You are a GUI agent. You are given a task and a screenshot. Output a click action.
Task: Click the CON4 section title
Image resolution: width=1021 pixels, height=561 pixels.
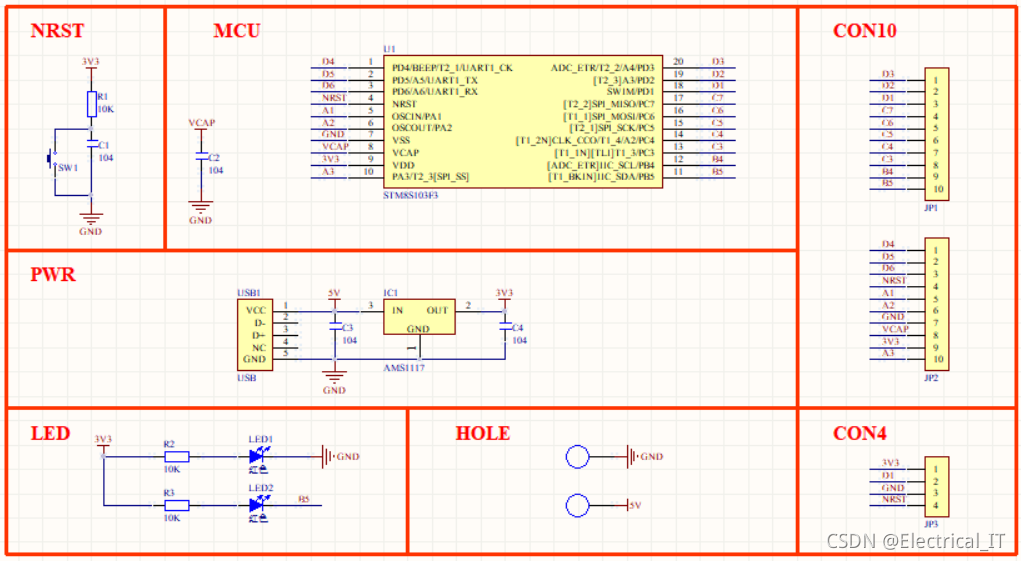click(860, 433)
